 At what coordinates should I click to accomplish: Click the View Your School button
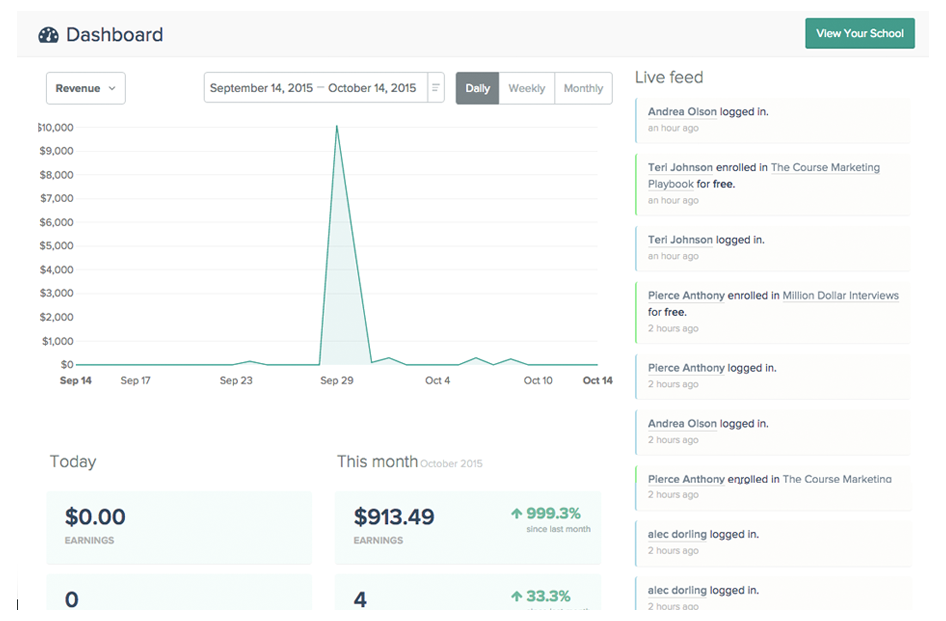pos(859,33)
